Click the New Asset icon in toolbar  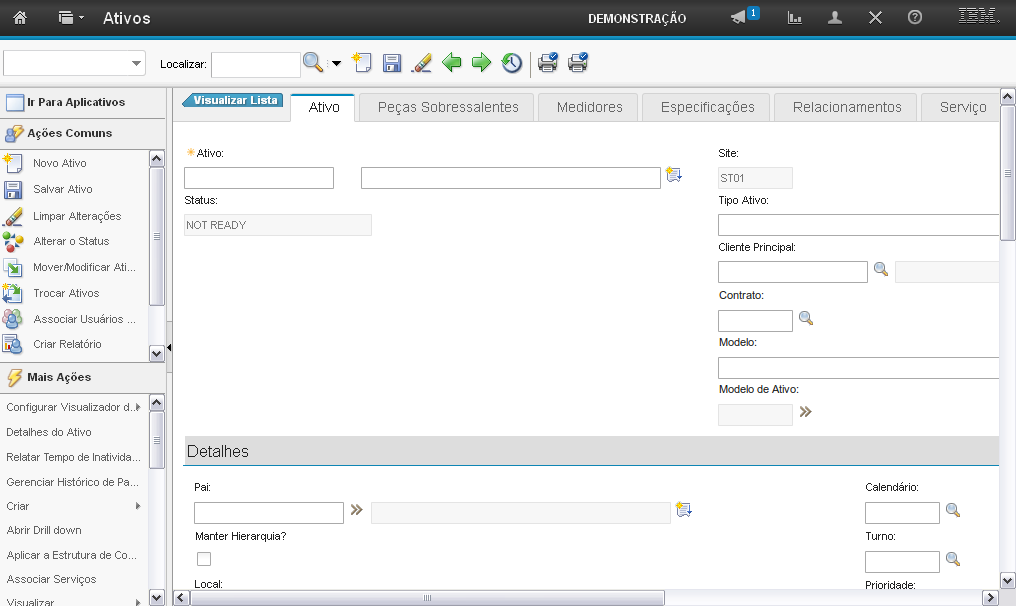pyautogui.click(x=362, y=64)
